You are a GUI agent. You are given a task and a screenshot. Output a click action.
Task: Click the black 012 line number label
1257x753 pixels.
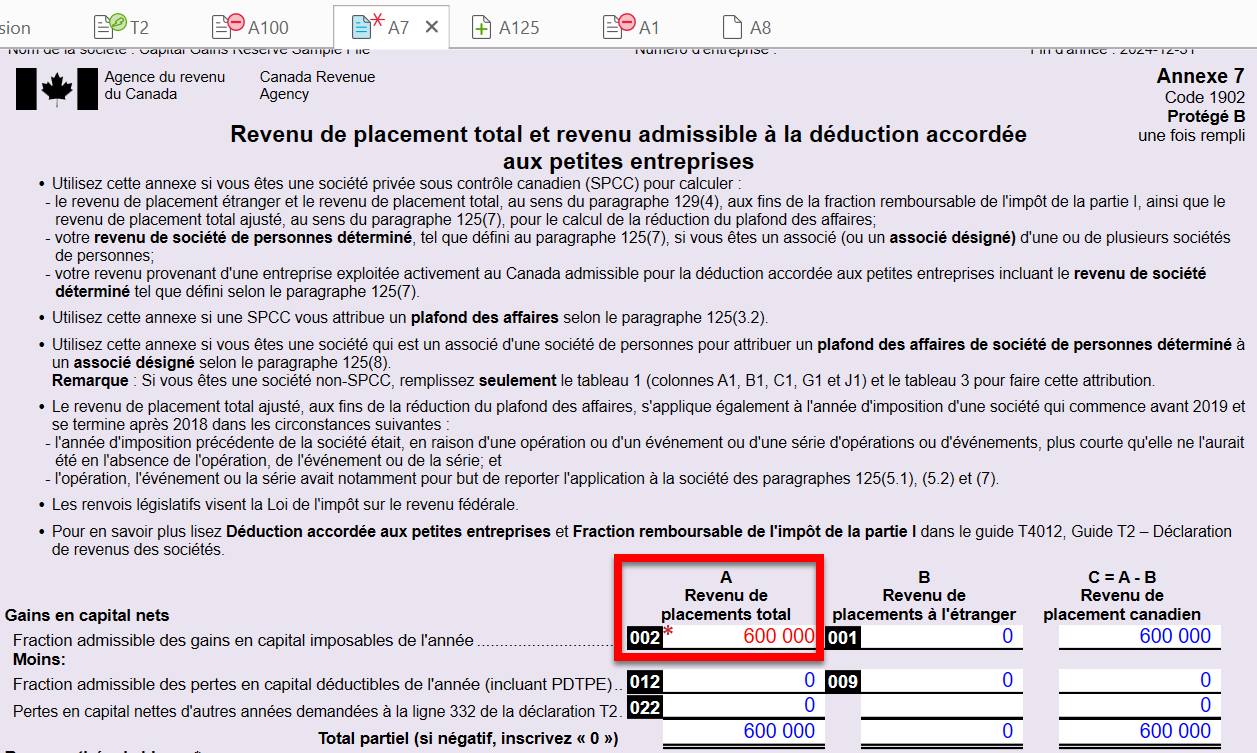click(644, 682)
